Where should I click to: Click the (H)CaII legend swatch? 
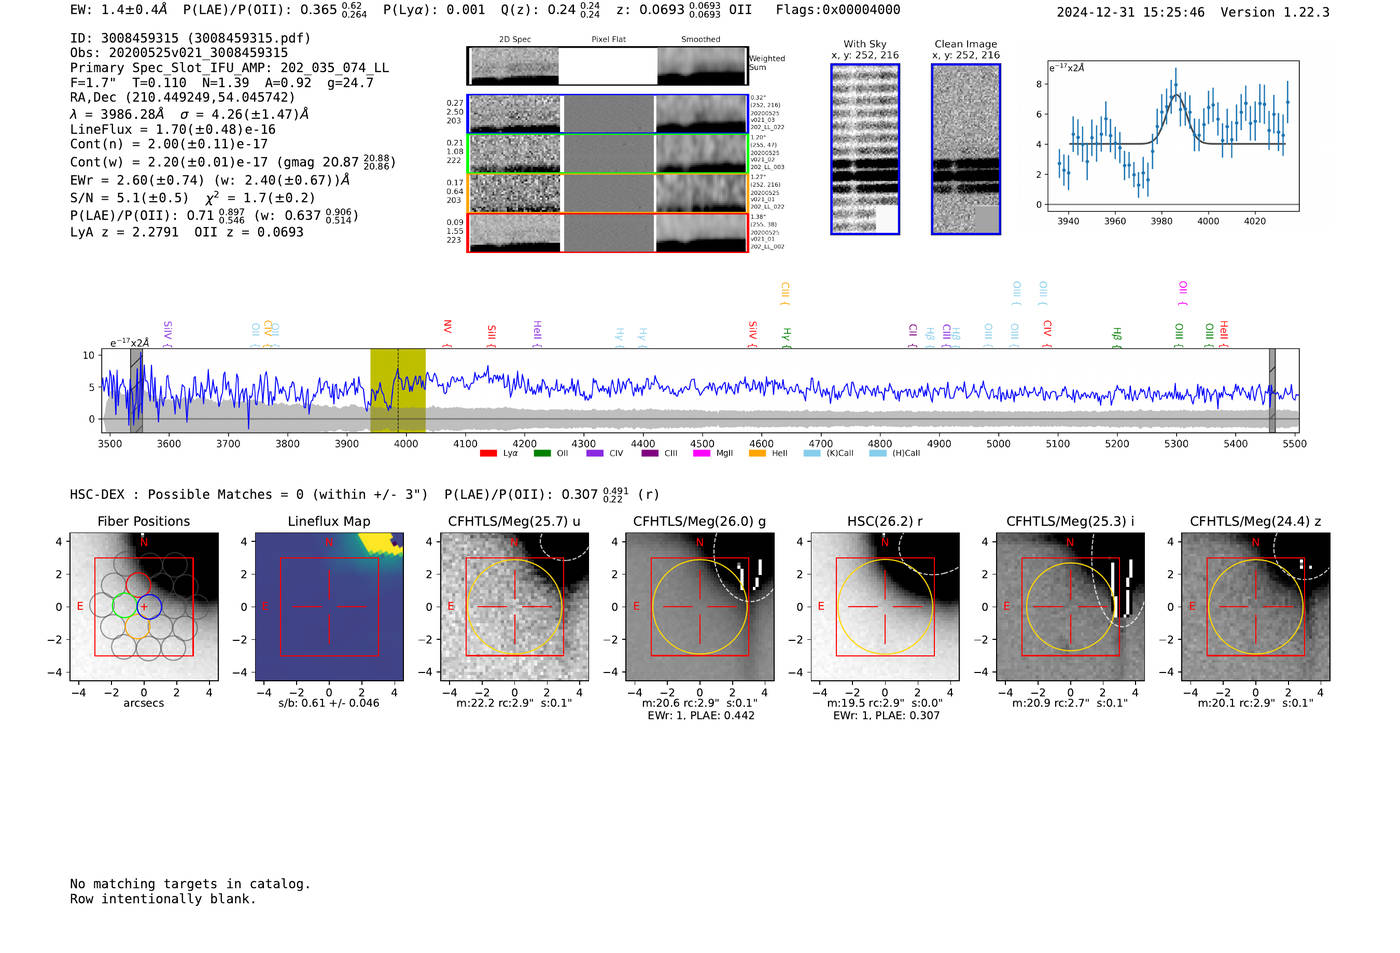[878, 453]
